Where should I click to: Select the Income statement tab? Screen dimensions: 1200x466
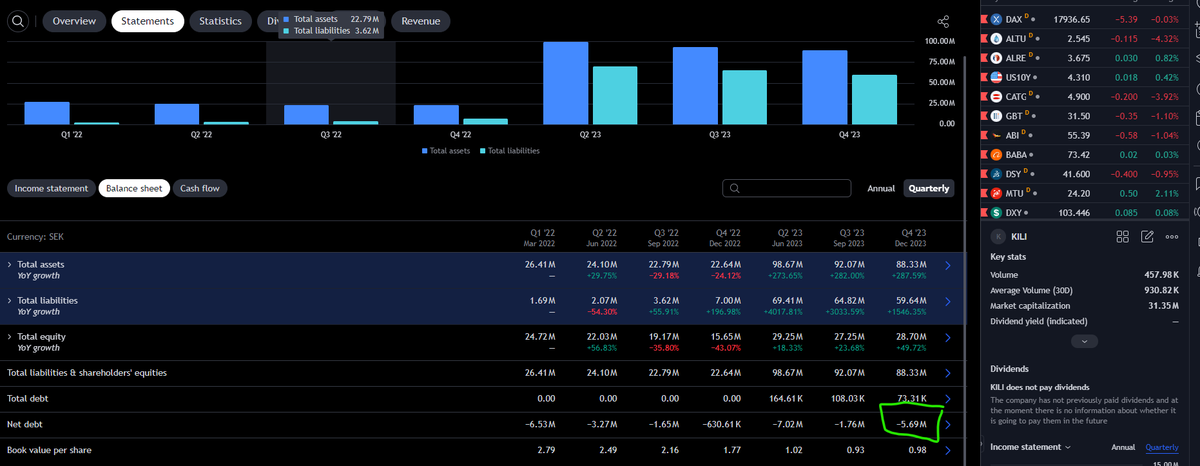[x=50, y=188]
